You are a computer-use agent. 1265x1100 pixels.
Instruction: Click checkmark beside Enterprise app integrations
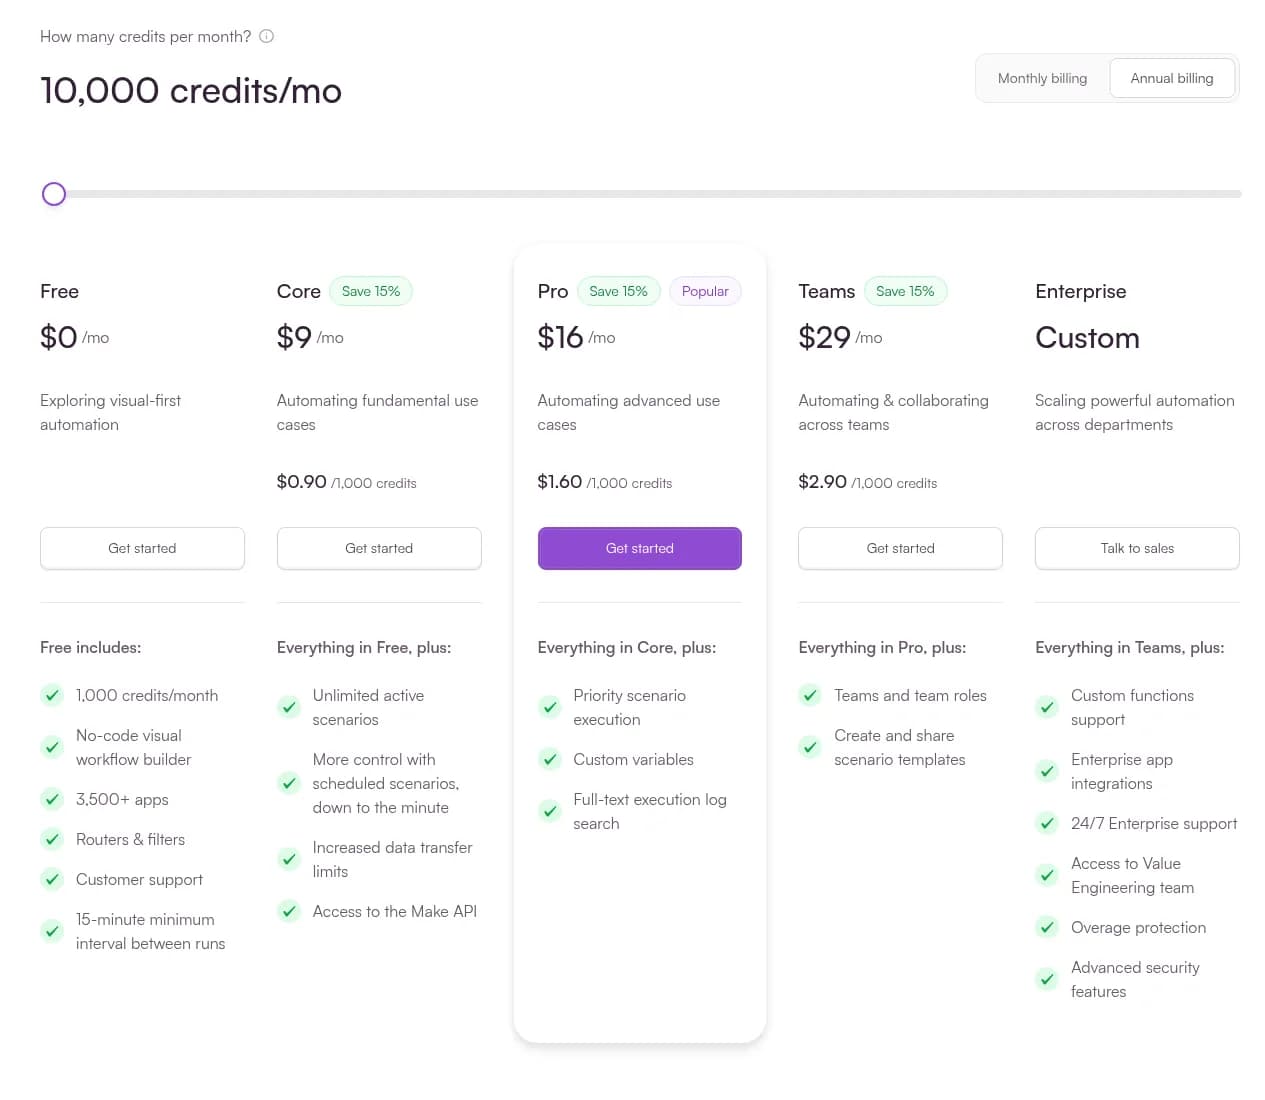(1047, 771)
